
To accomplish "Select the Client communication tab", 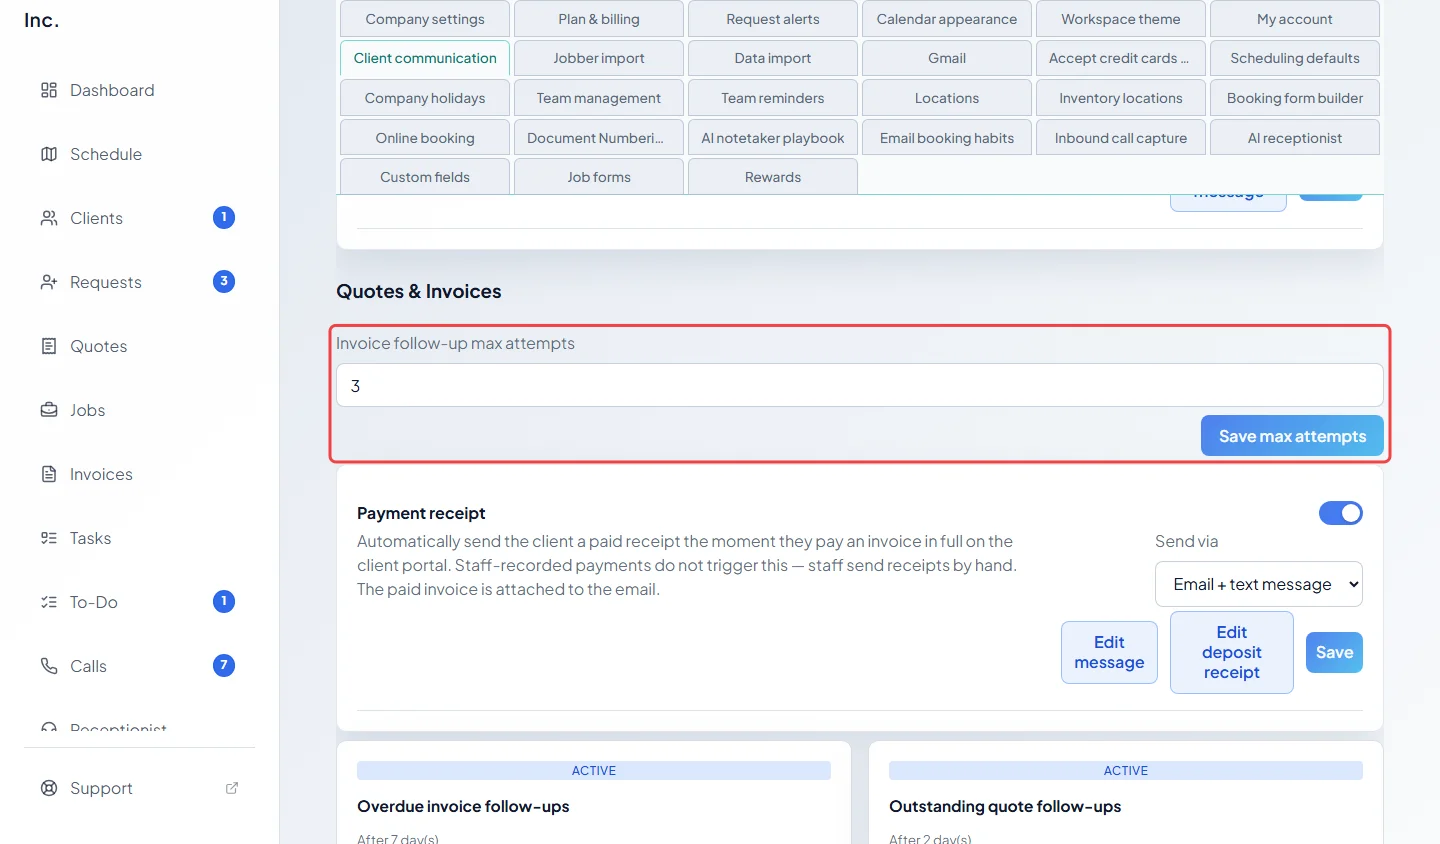I will 425,58.
